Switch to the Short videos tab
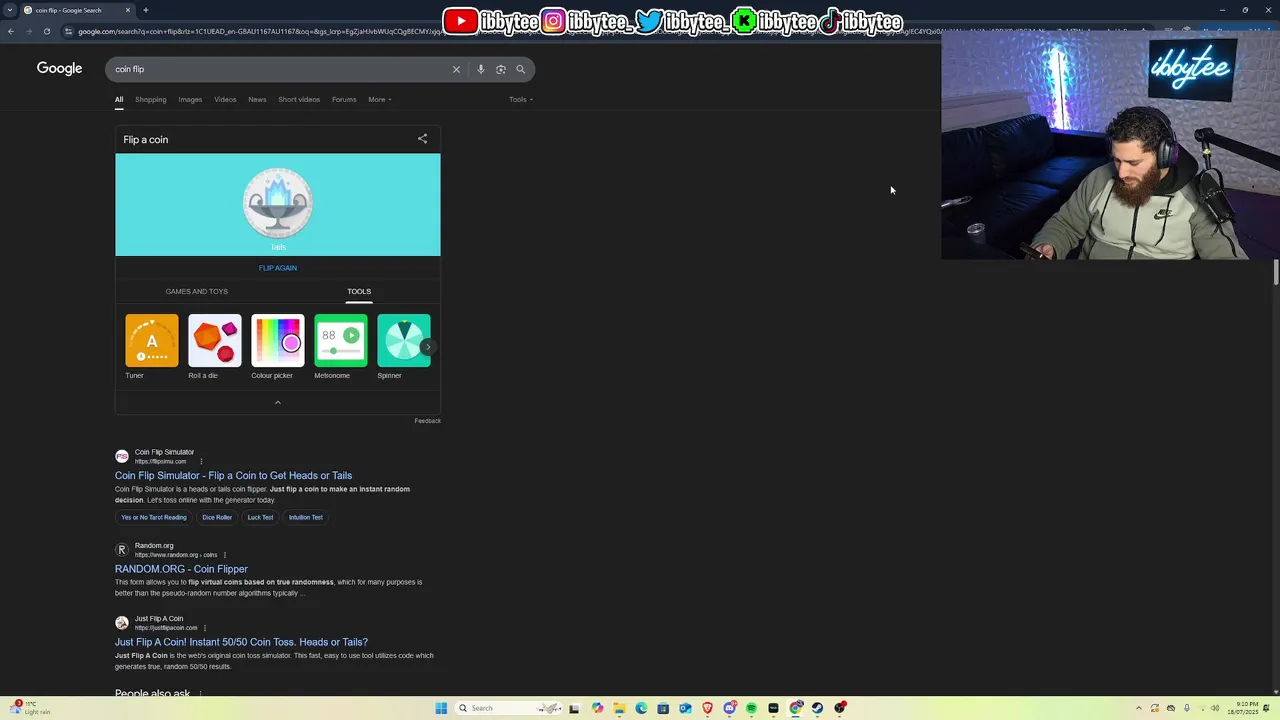This screenshot has width=1280, height=720. (x=299, y=99)
